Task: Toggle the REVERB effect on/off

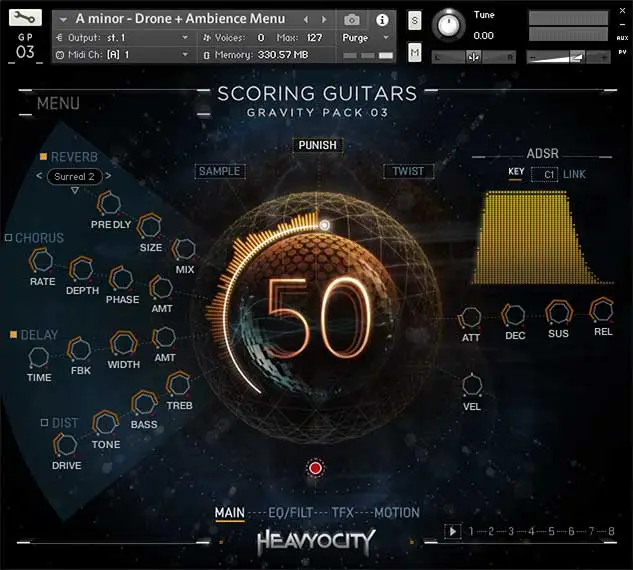Action: (x=43, y=157)
